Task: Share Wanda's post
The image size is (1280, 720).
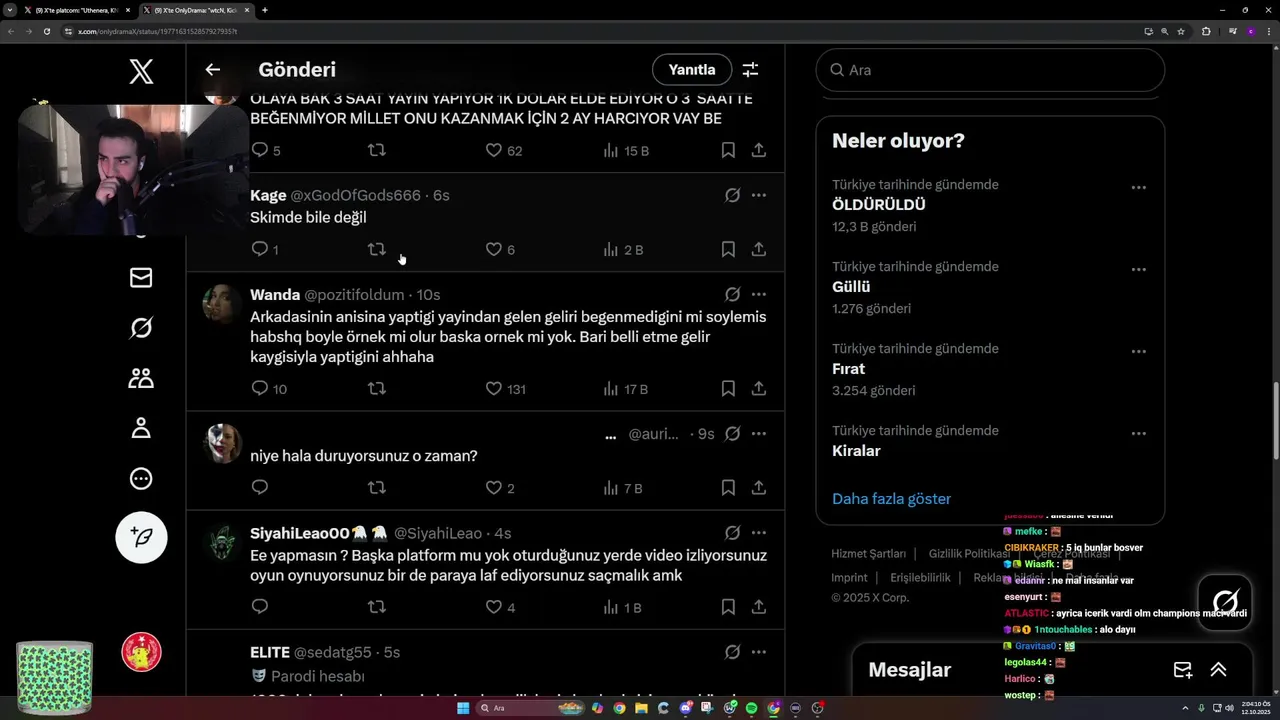Action: click(759, 388)
